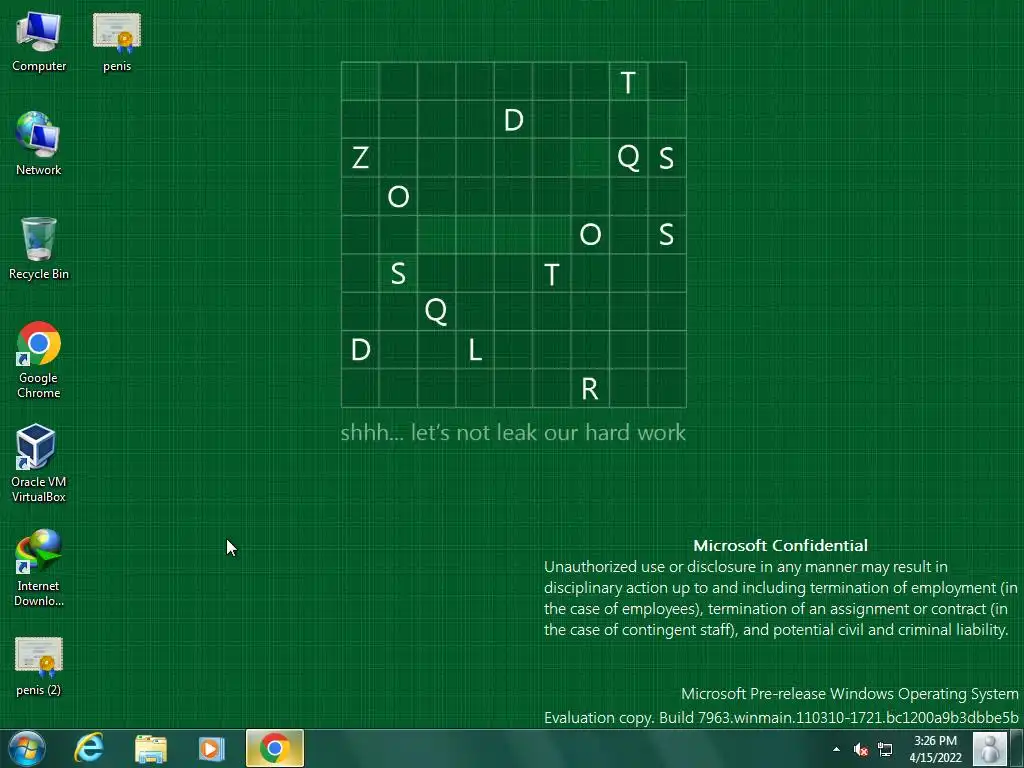Open File Explorer from the taskbar
Image resolution: width=1024 pixels, height=768 pixels.
tap(151, 748)
